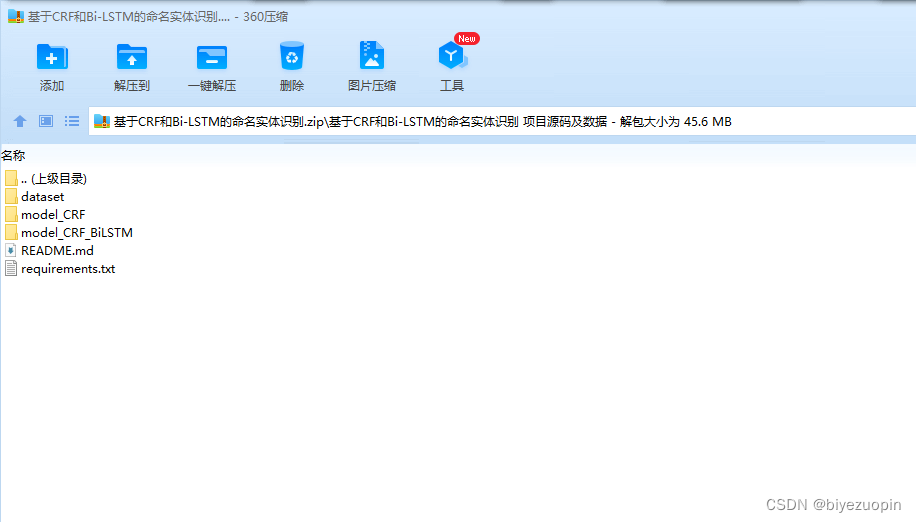Go up one level with up arrow icon
The height and width of the screenshot is (522, 916).
tap(20, 121)
